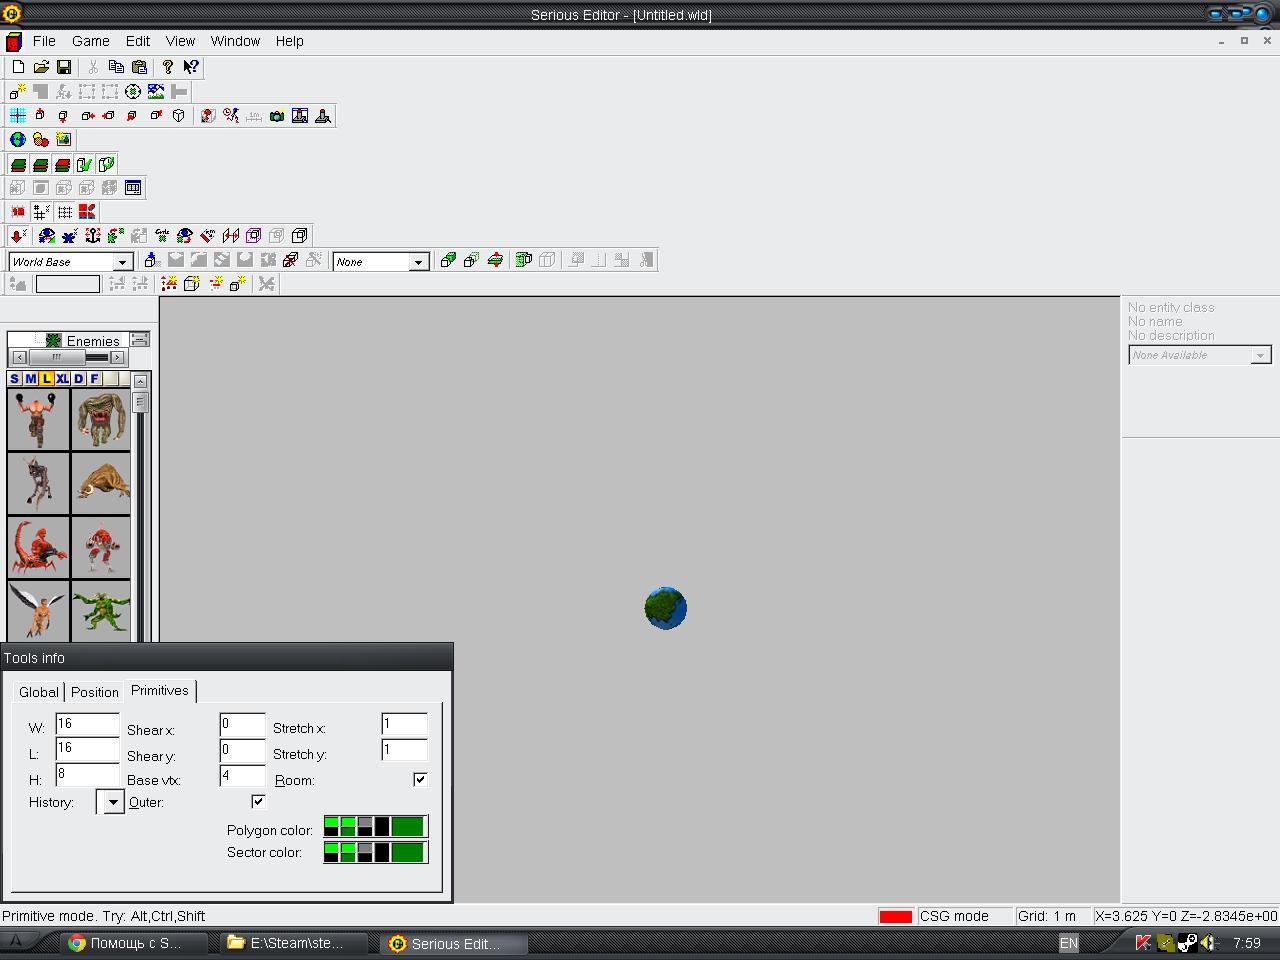Screen dimensions: 1280x960
Task: Open the World Base dropdown
Action: (123, 262)
